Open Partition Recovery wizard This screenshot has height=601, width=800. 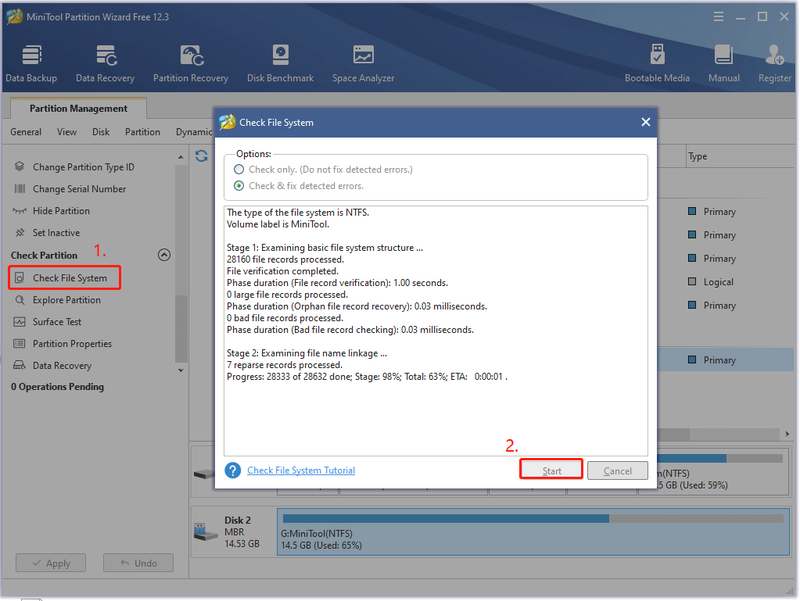(x=191, y=63)
